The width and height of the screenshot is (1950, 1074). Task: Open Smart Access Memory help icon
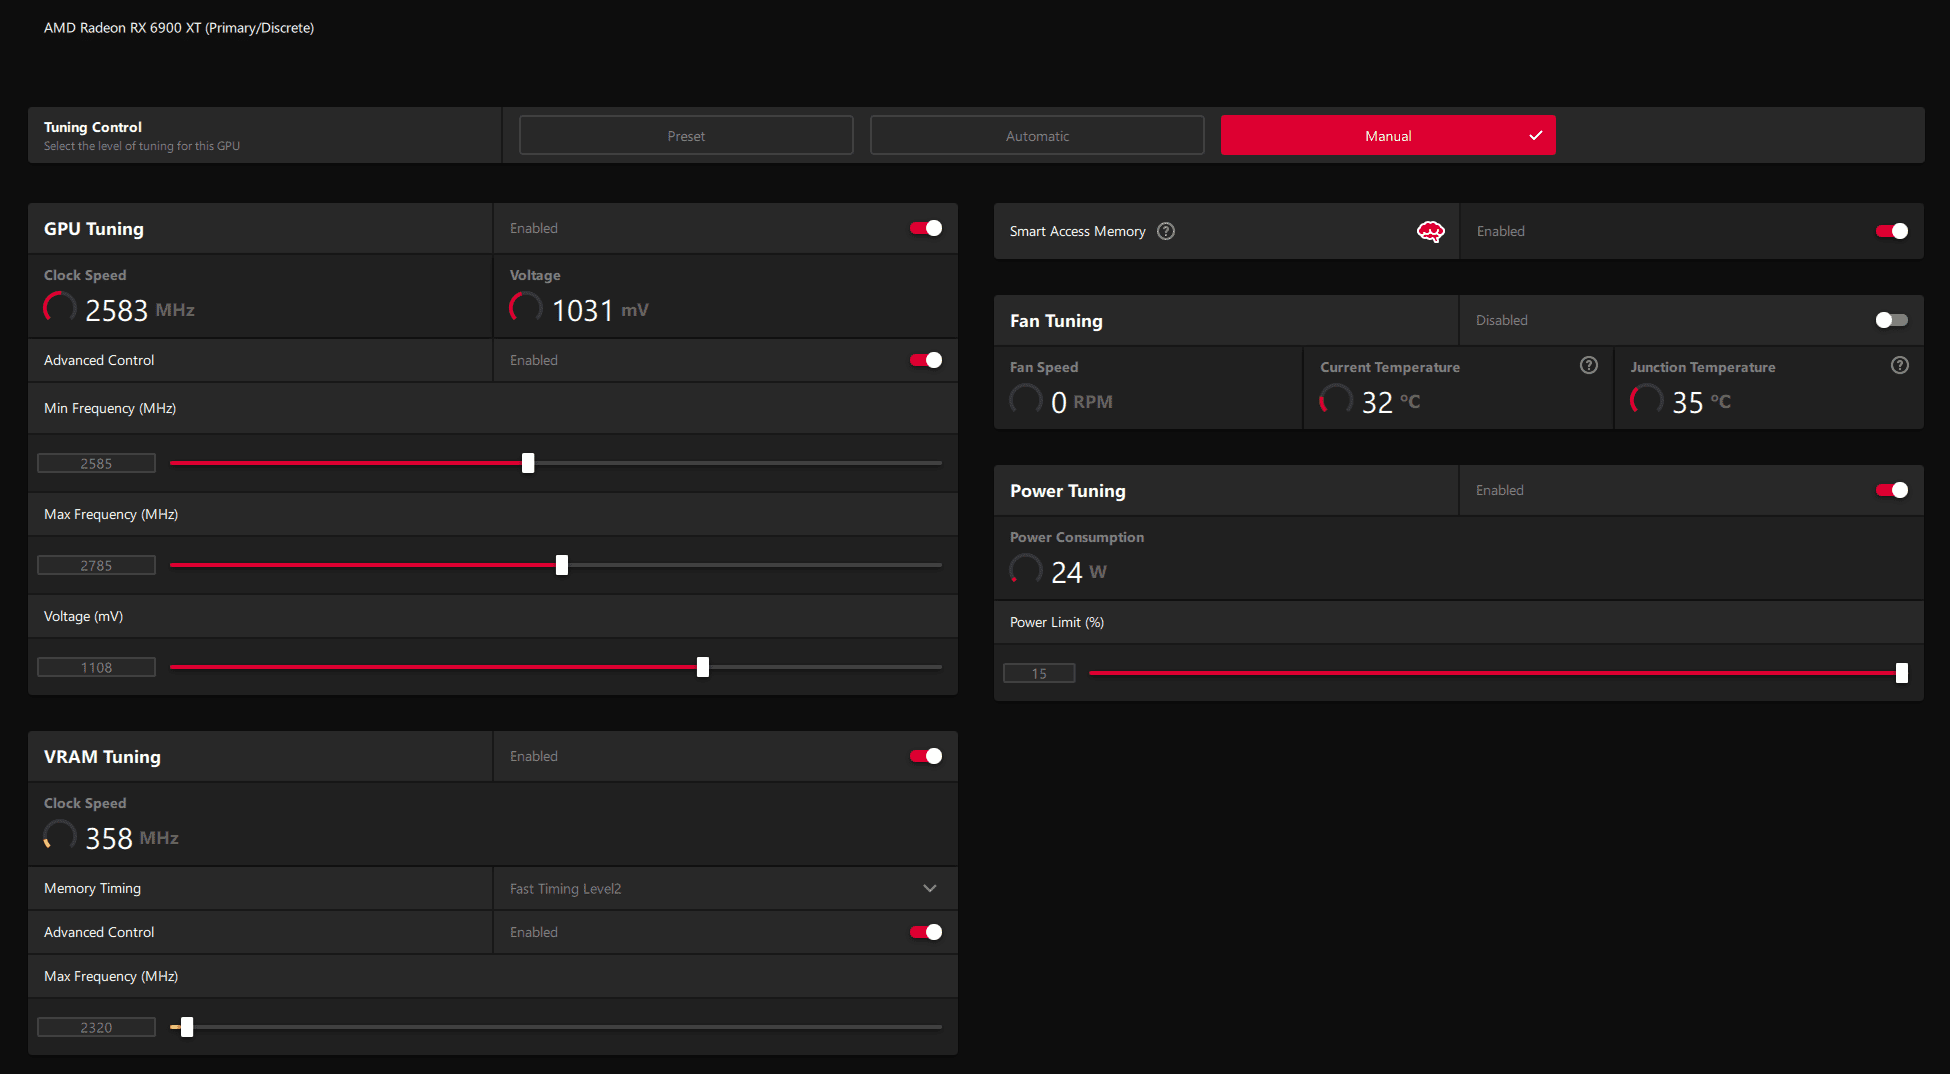tap(1166, 231)
